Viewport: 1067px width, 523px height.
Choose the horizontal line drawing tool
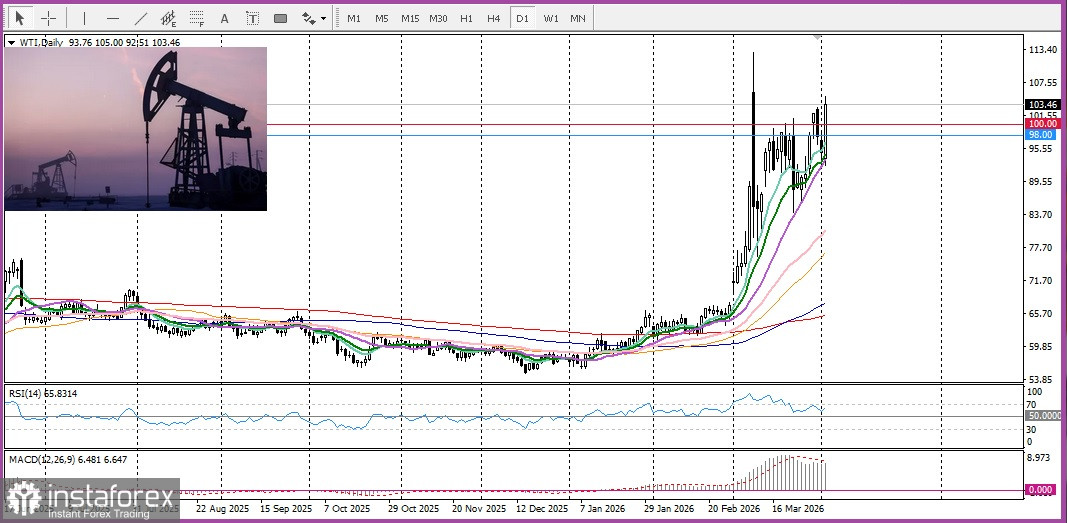pyautogui.click(x=112, y=18)
